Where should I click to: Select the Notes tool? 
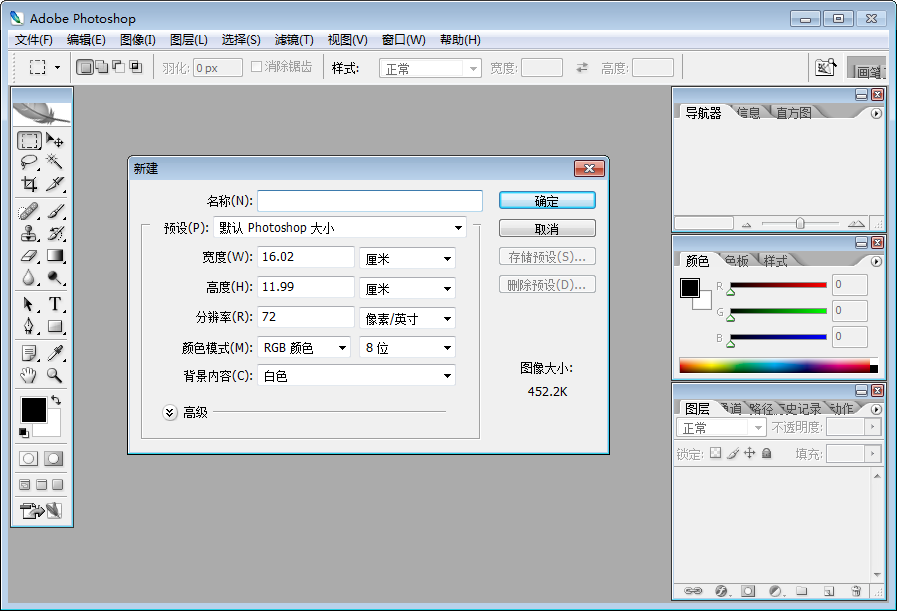pos(29,353)
